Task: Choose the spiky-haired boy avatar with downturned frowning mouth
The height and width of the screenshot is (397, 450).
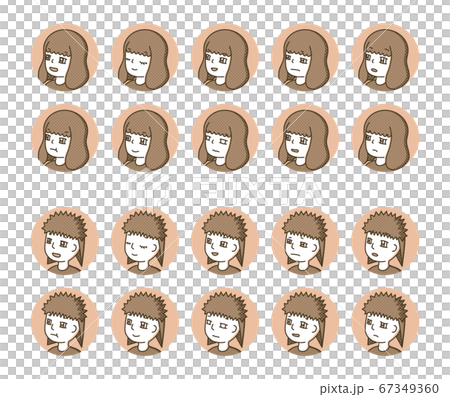Action: click(x=385, y=322)
